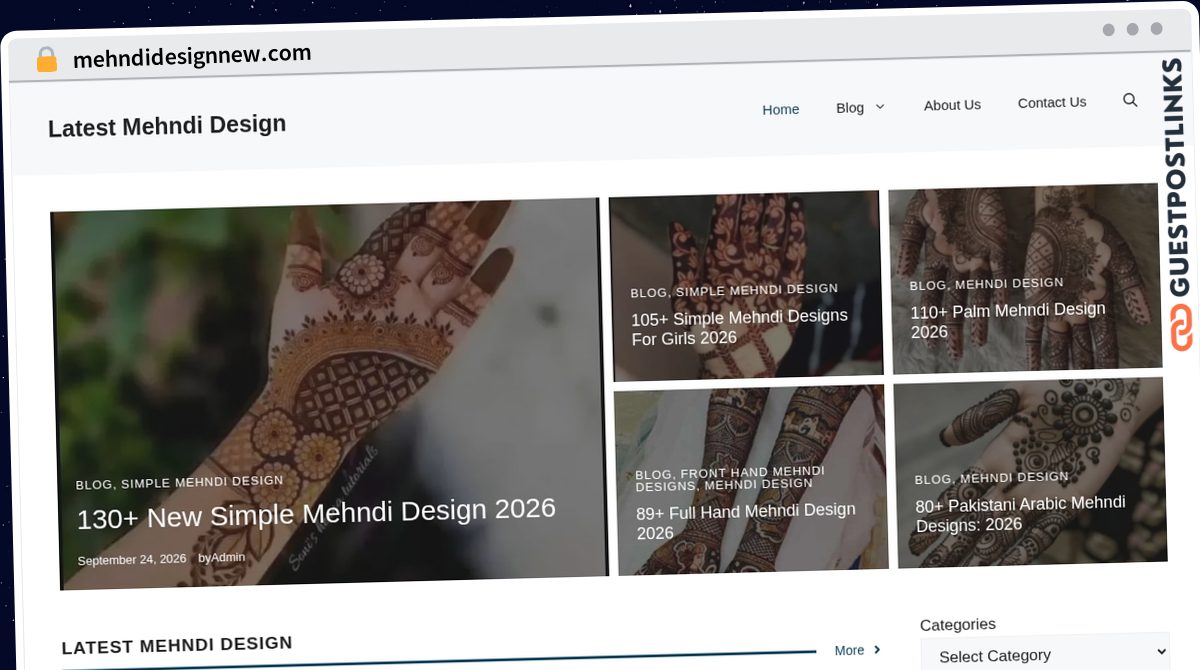This screenshot has width=1200, height=670.
Task: Open the site search magnifier icon
Action: pyautogui.click(x=1130, y=100)
